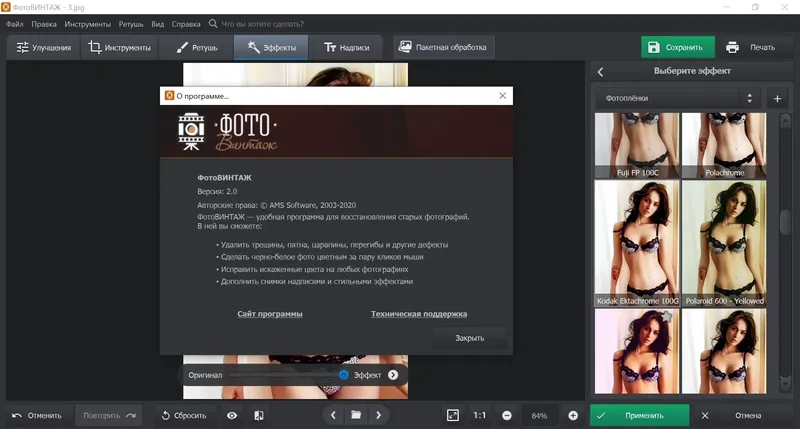Open the Техническая поддержка link
Screen dimensions: 800x429
point(419,314)
